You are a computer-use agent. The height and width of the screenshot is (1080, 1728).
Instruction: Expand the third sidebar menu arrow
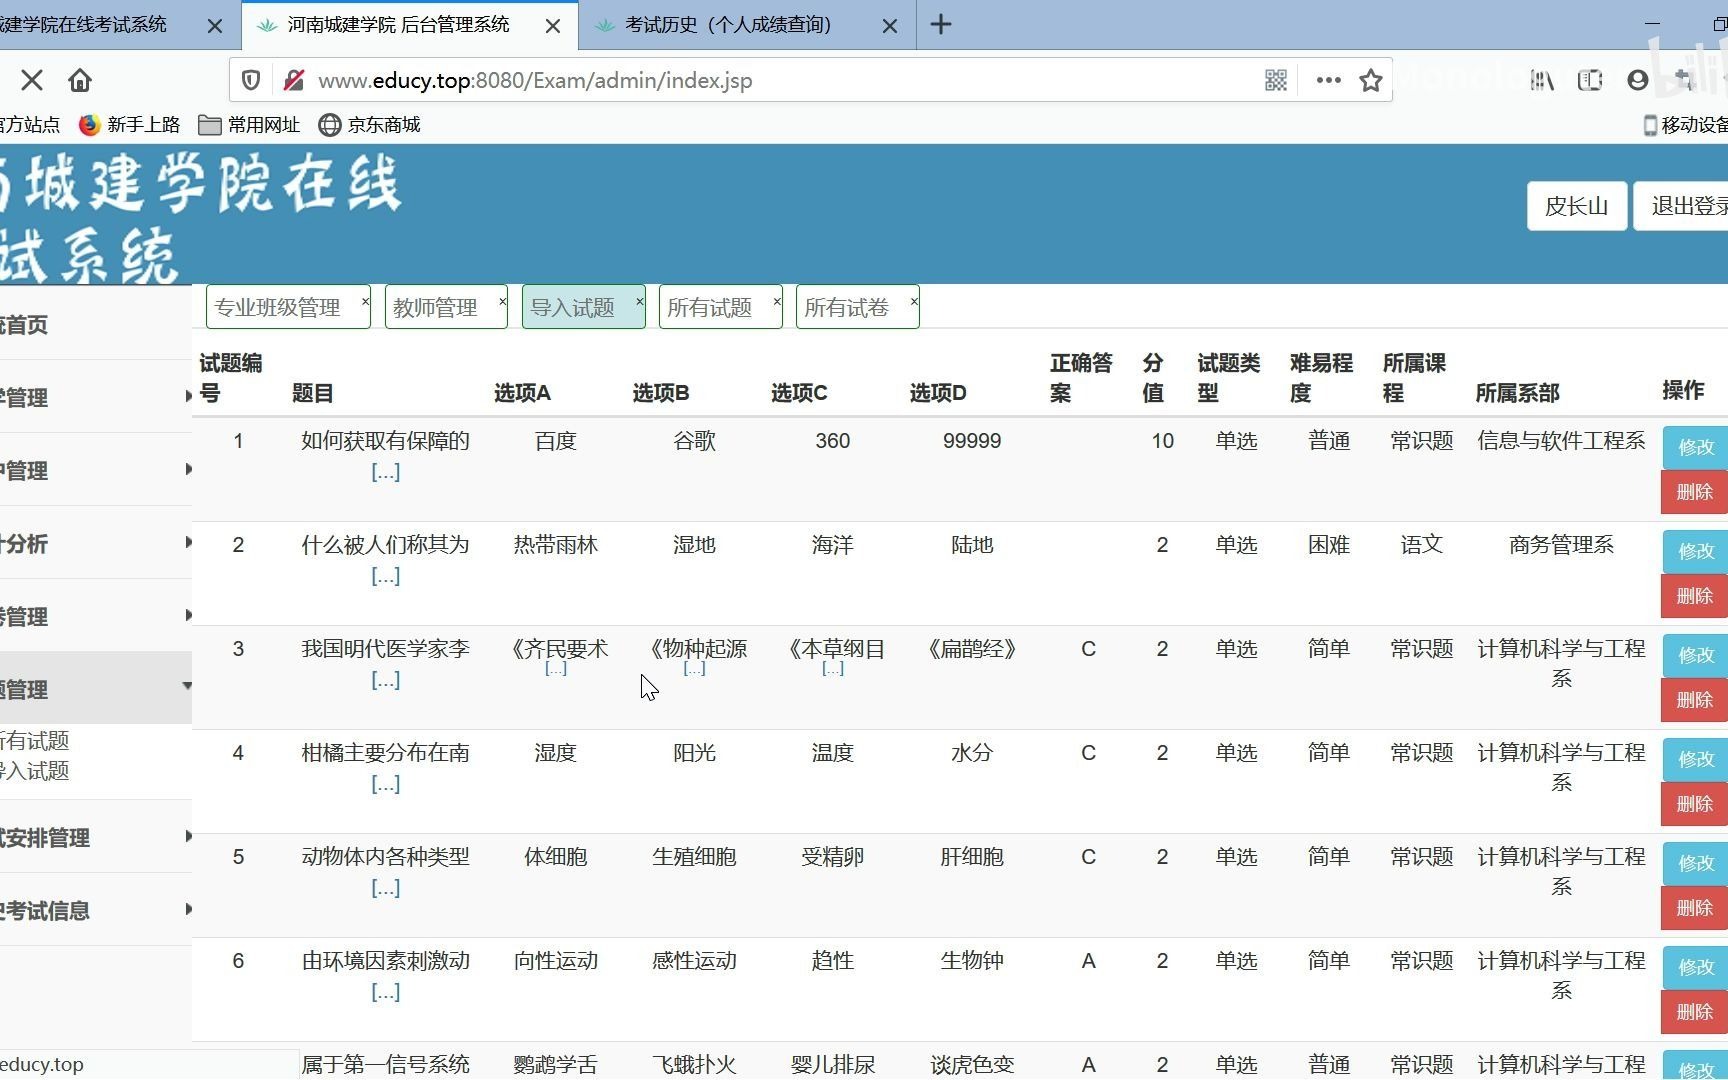coord(188,469)
